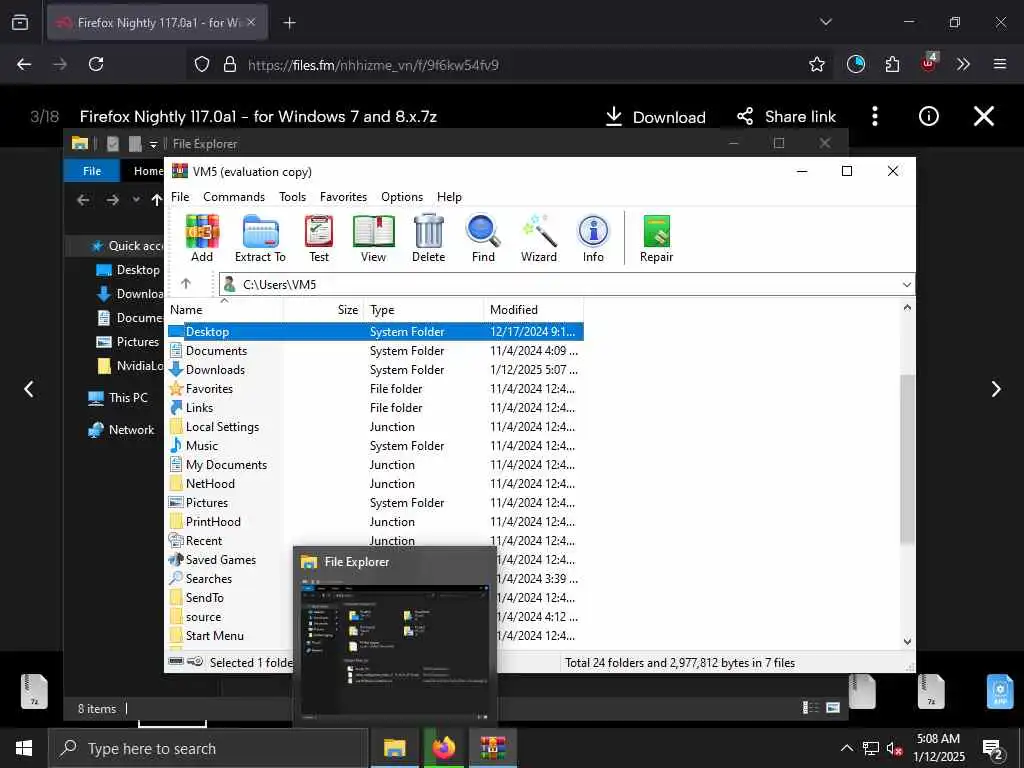1024x768 pixels.
Task: Click the taskbar search box
Action: 208,748
